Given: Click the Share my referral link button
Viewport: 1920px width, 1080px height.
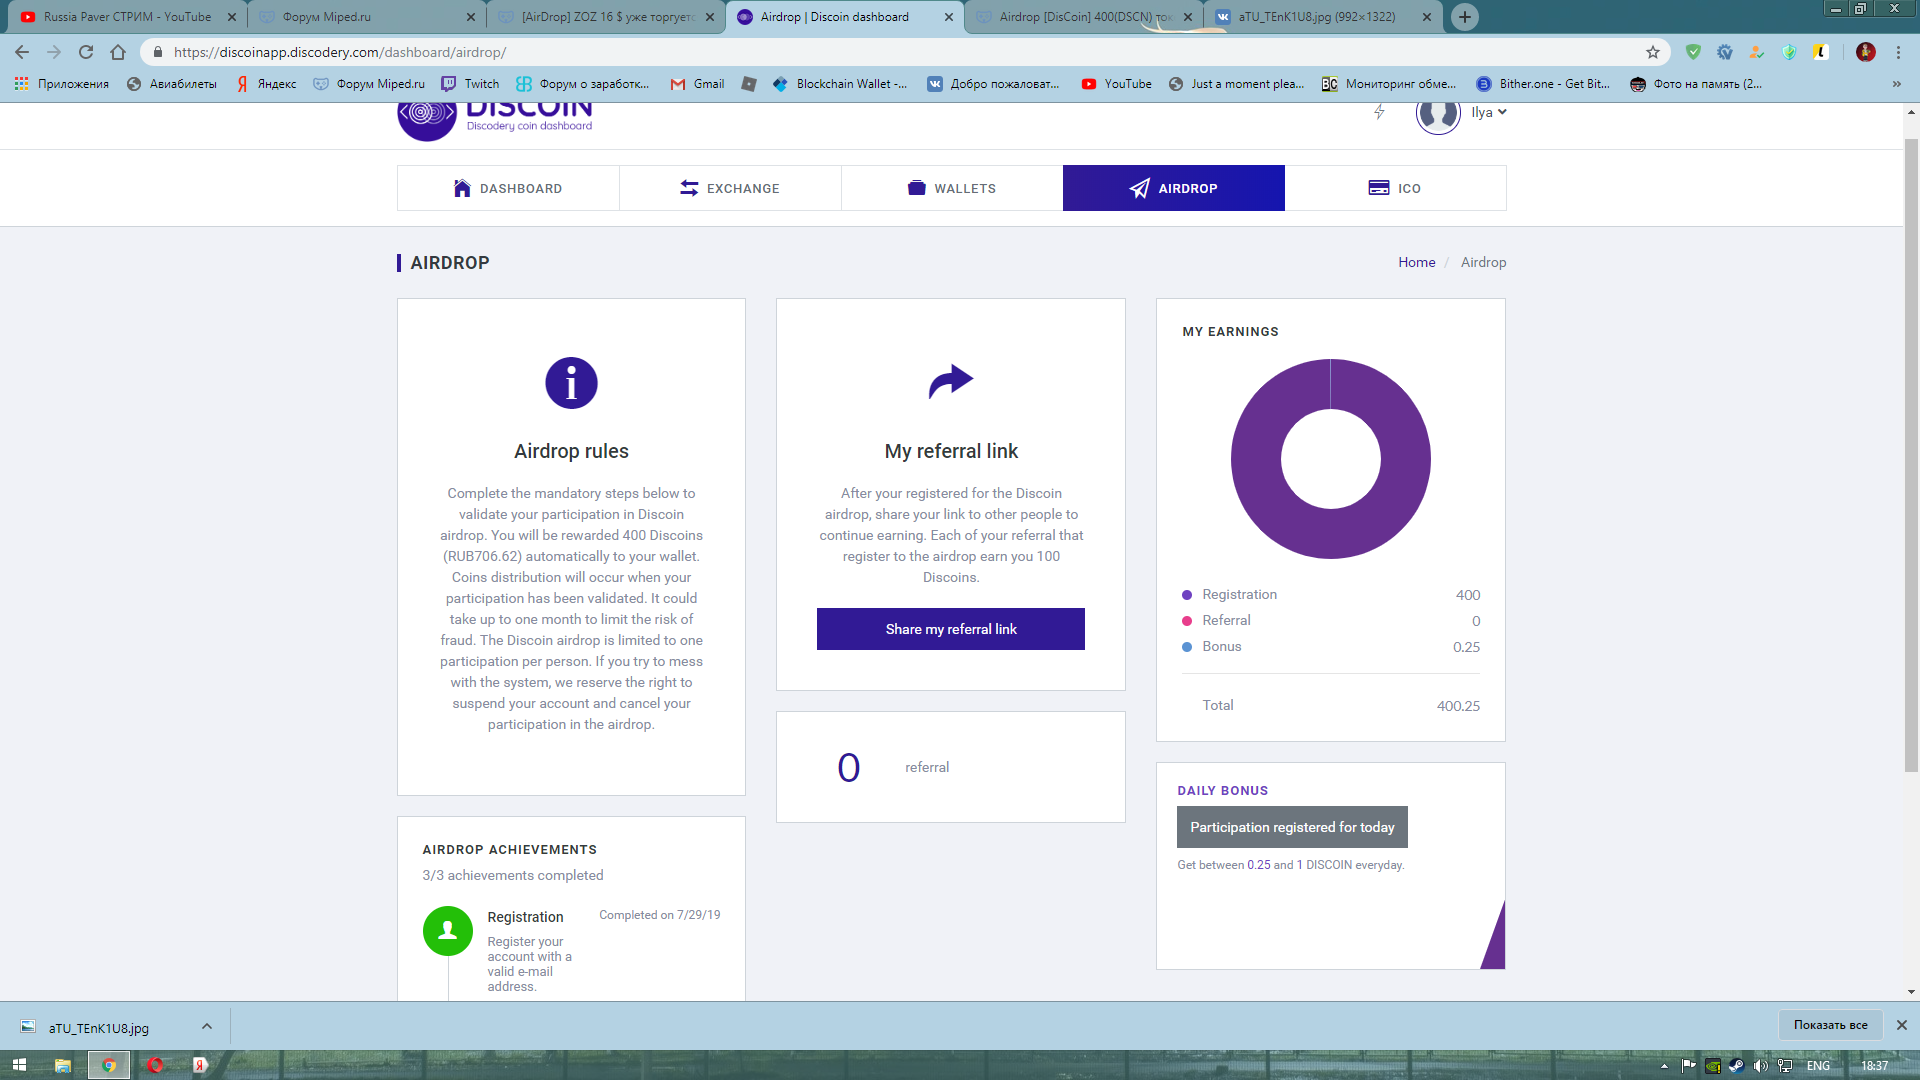Looking at the screenshot, I should [x=951, y=629].
